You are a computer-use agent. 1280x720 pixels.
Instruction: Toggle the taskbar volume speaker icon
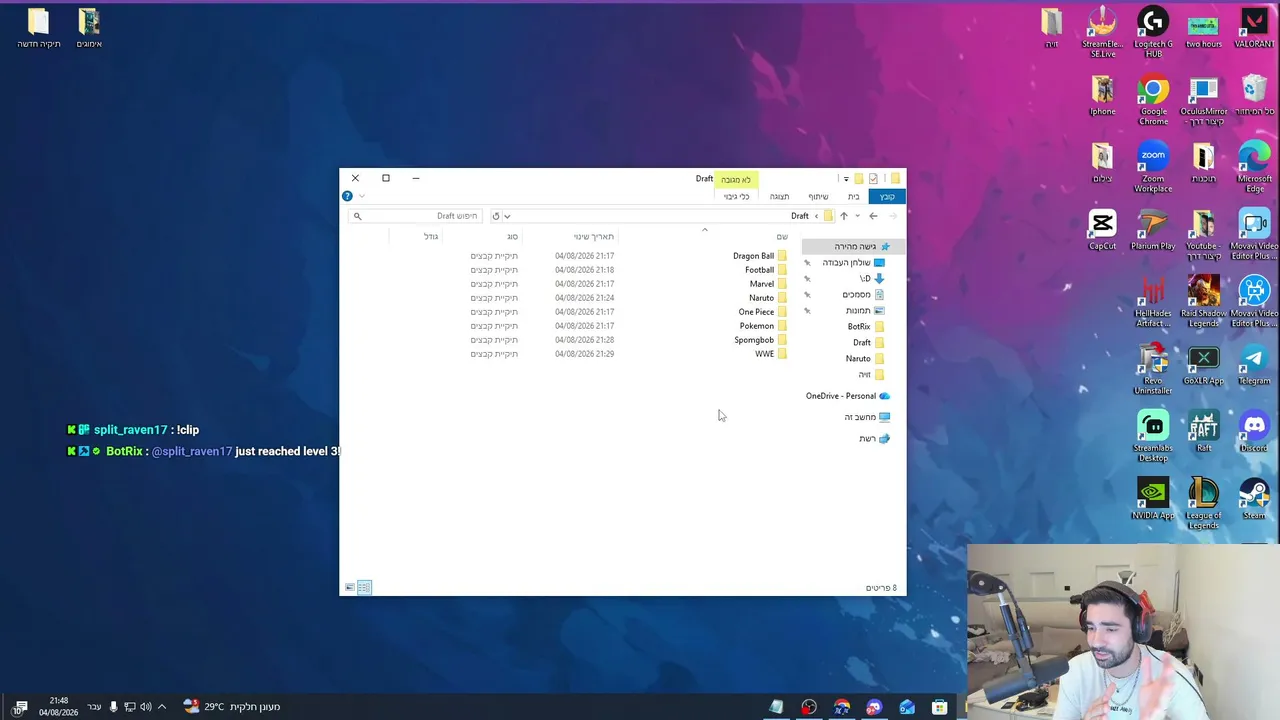tap(145, 707)
